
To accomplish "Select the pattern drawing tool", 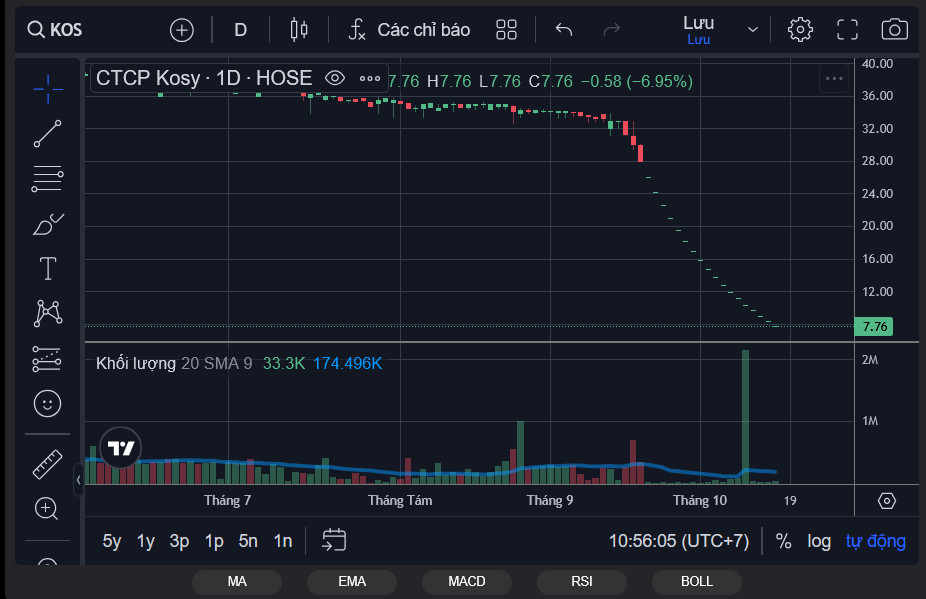I will [x=48, y=313].
